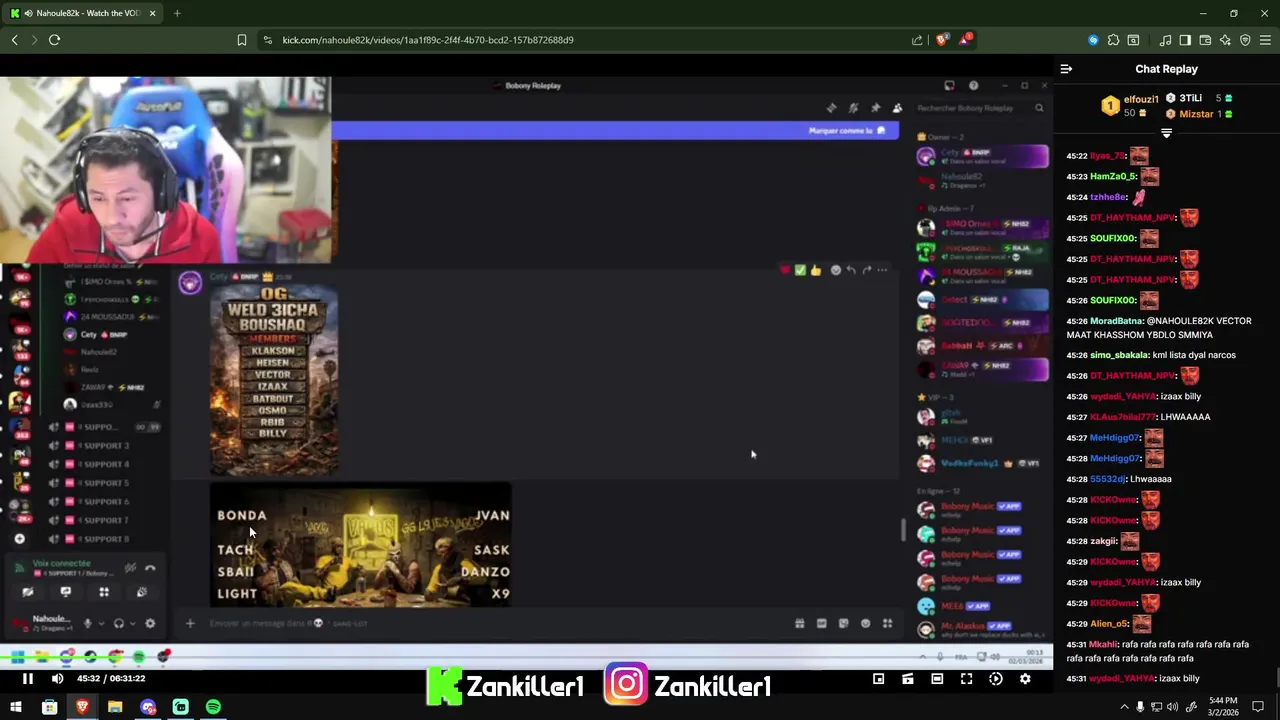Click the username ilyas_75 in chat

(x=1108, y=156)
